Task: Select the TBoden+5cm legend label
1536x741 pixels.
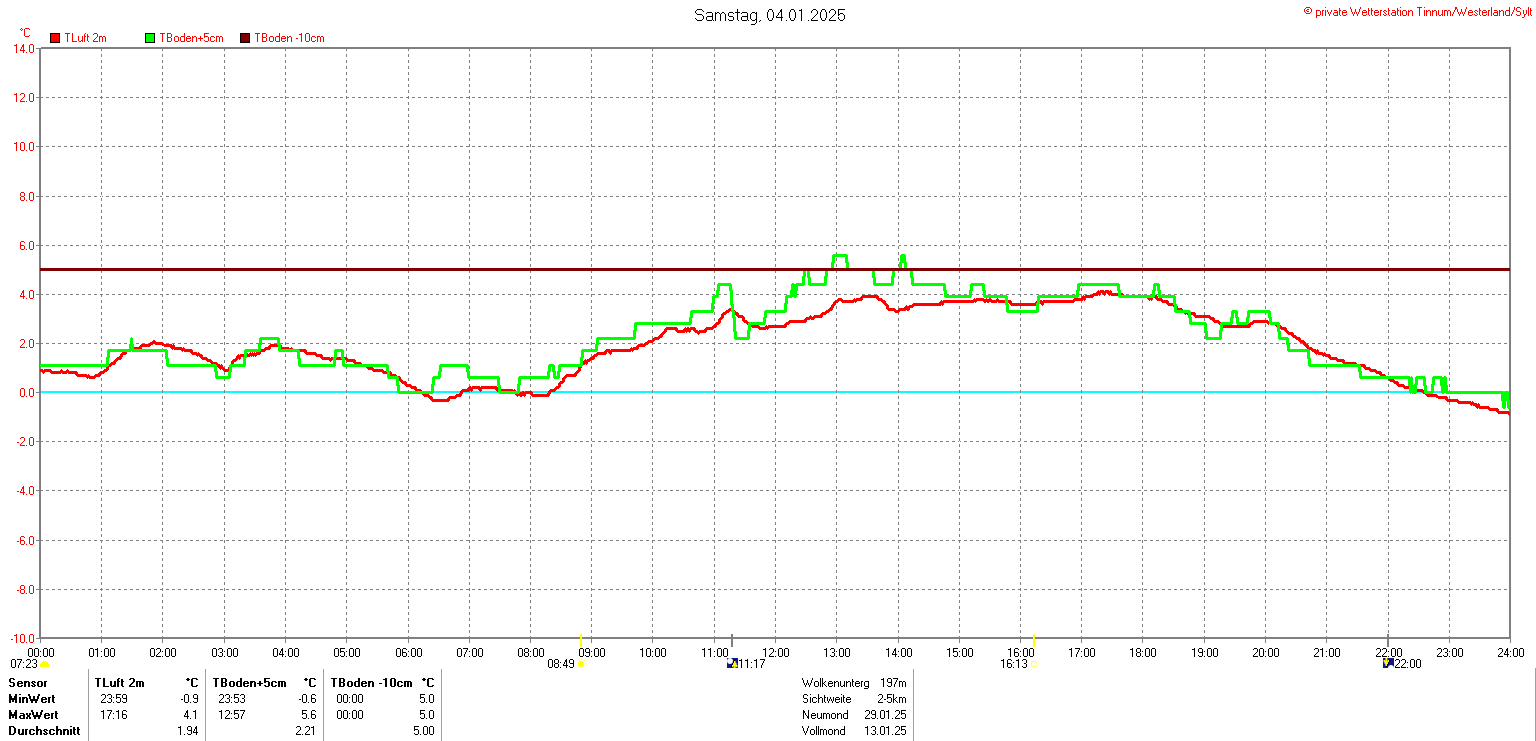Action: click(x=189, y=38)
